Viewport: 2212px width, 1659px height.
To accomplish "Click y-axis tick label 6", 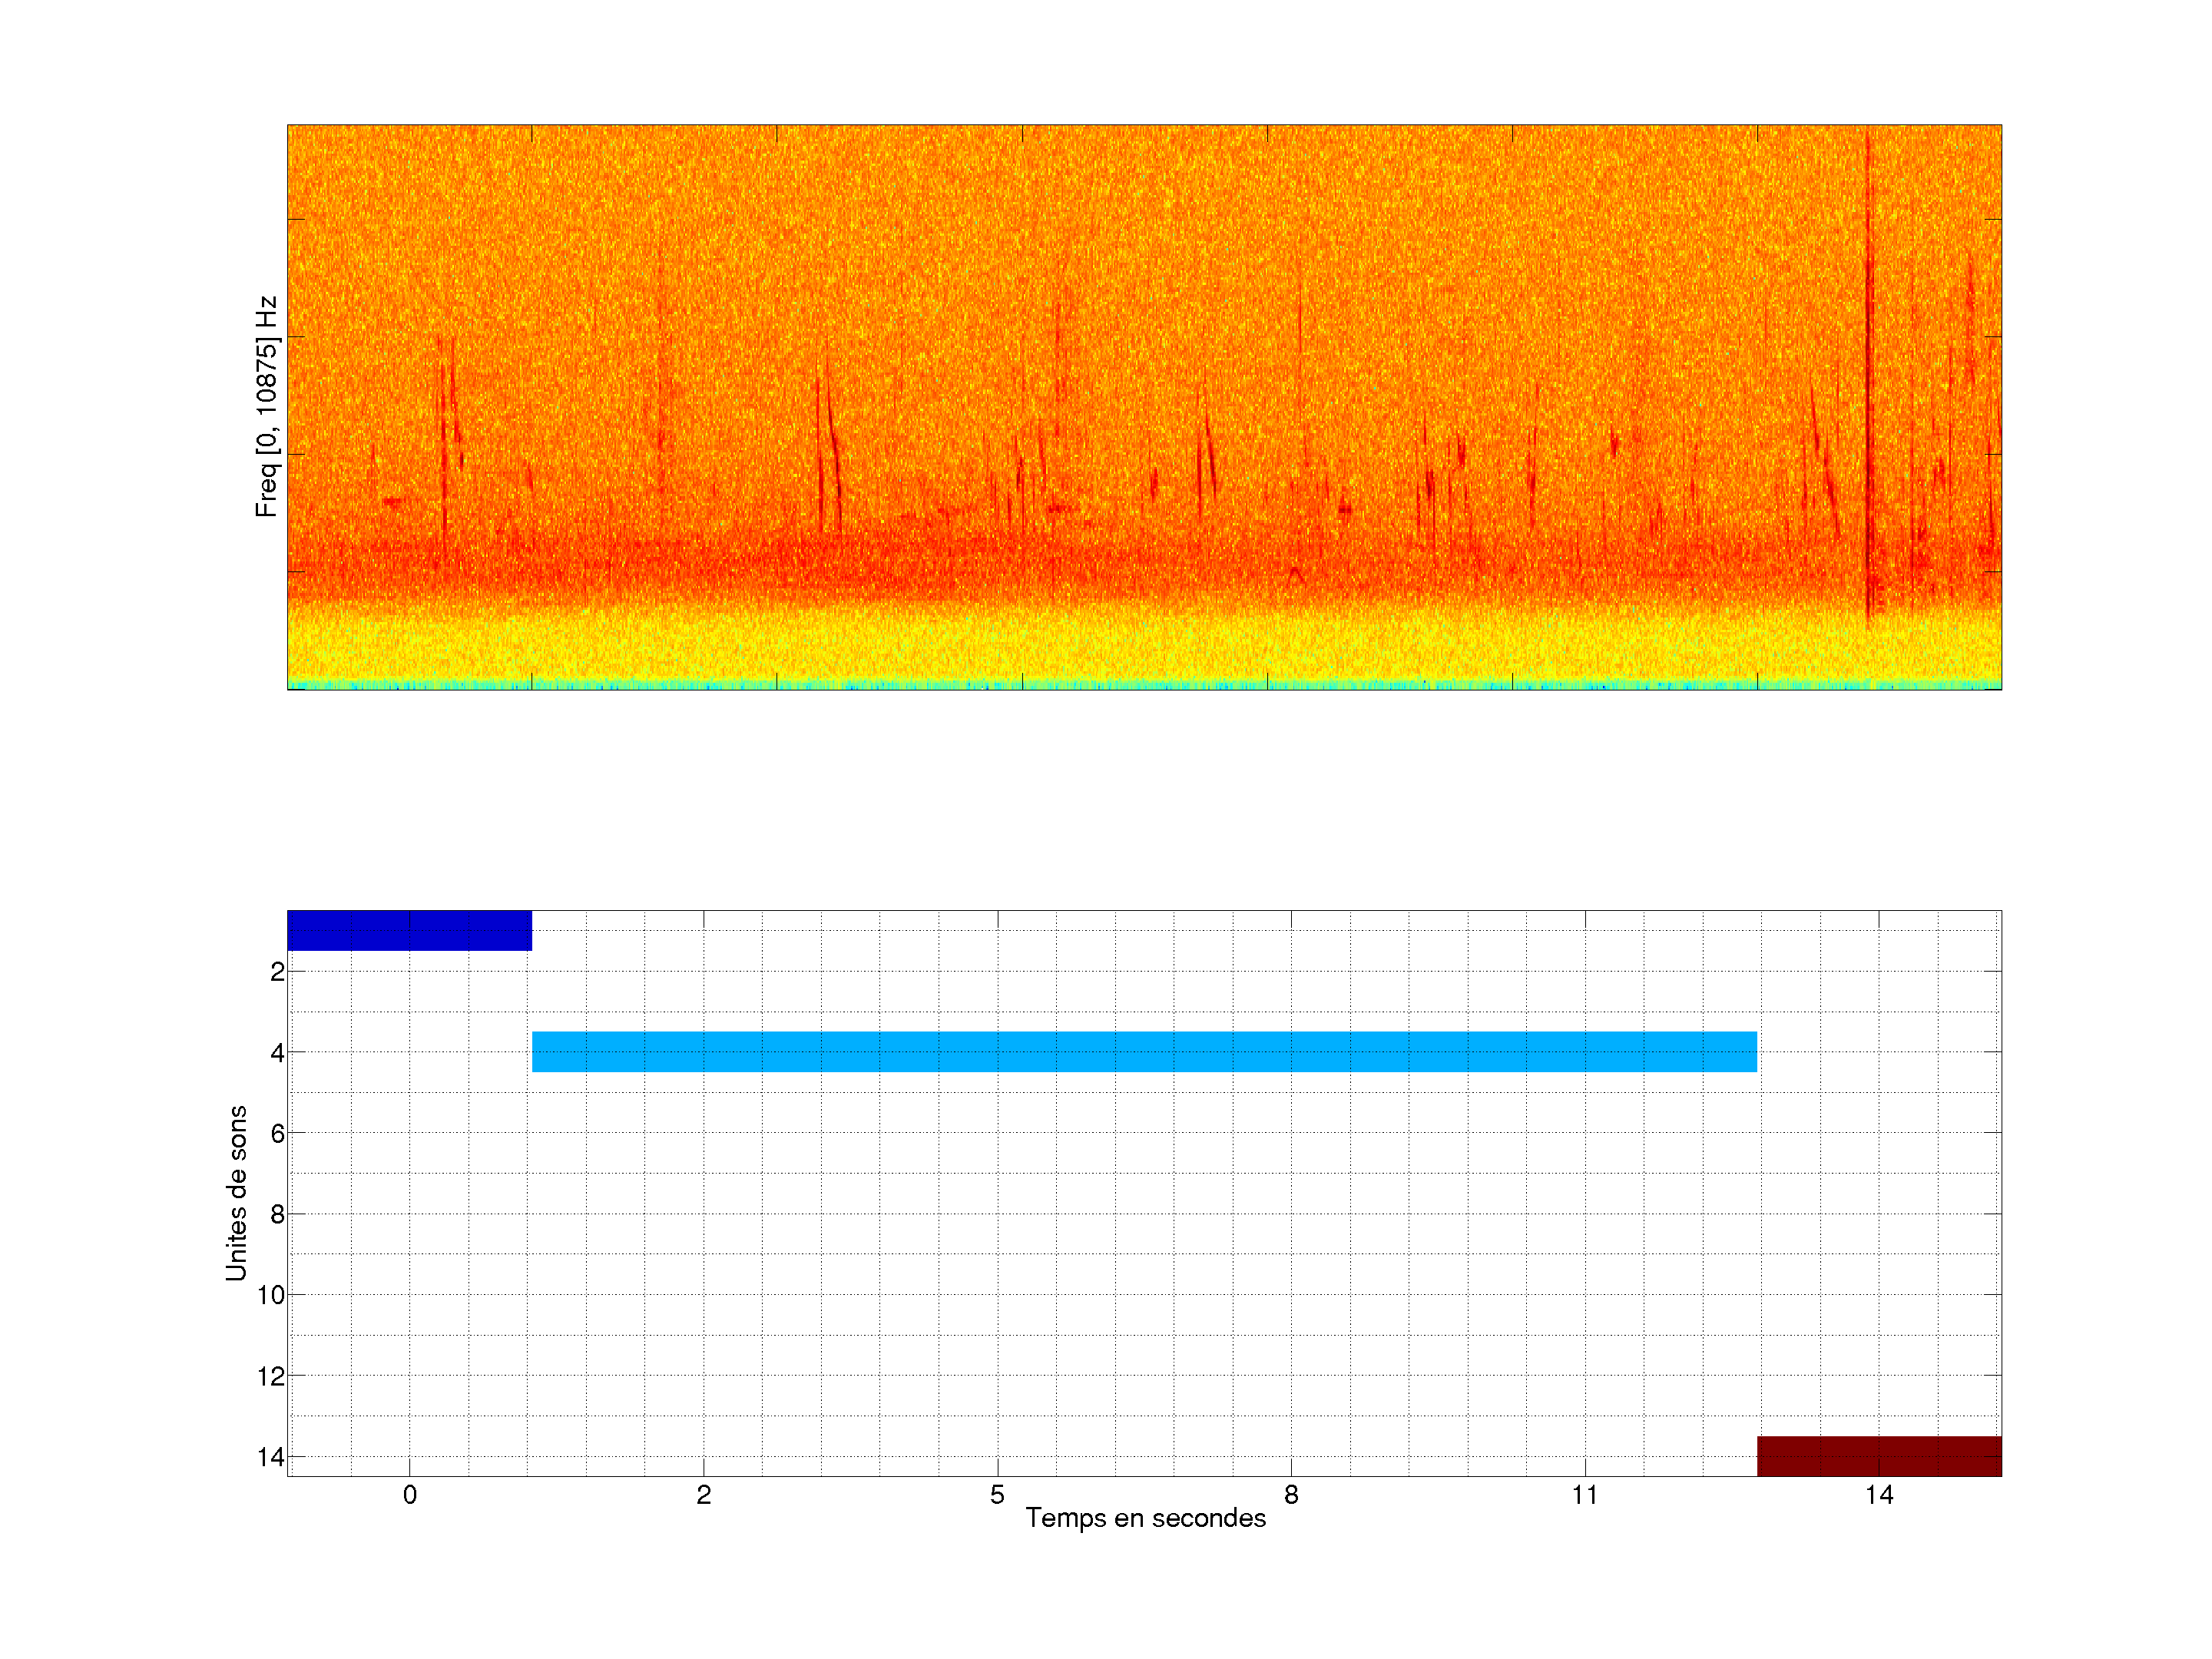I will click(277, 1133).
